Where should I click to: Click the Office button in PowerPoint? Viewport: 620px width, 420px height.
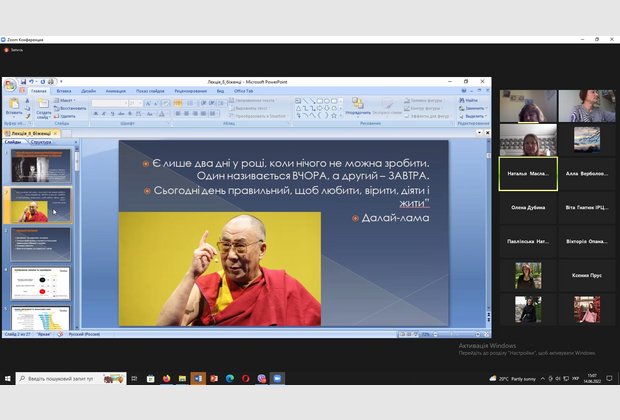pyautogui.click(x=8, y=84)
